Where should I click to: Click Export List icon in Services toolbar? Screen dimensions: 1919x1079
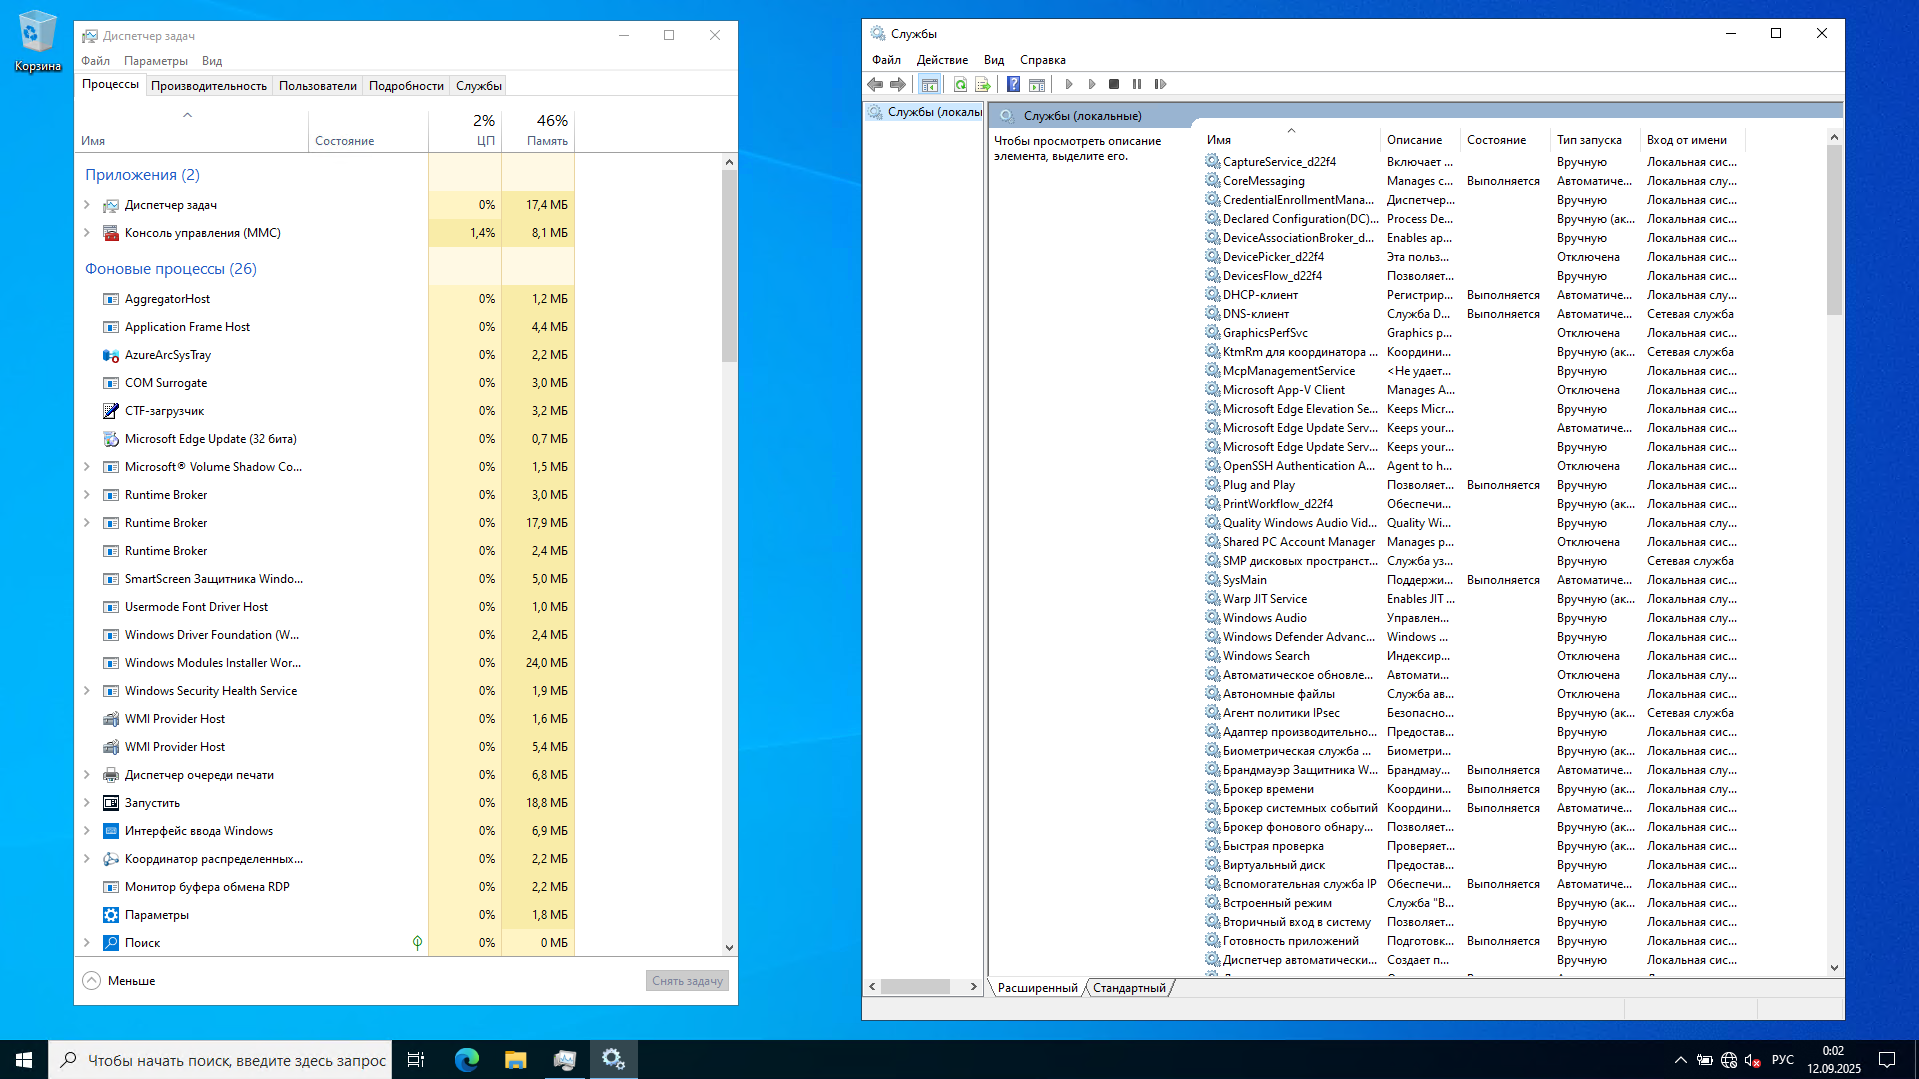point(983,85)
